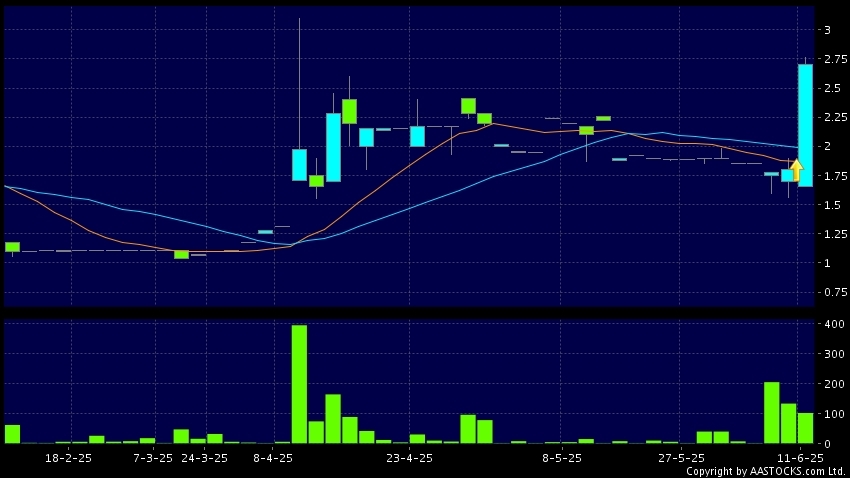Click the 100 volume axis label

[834, 414]
